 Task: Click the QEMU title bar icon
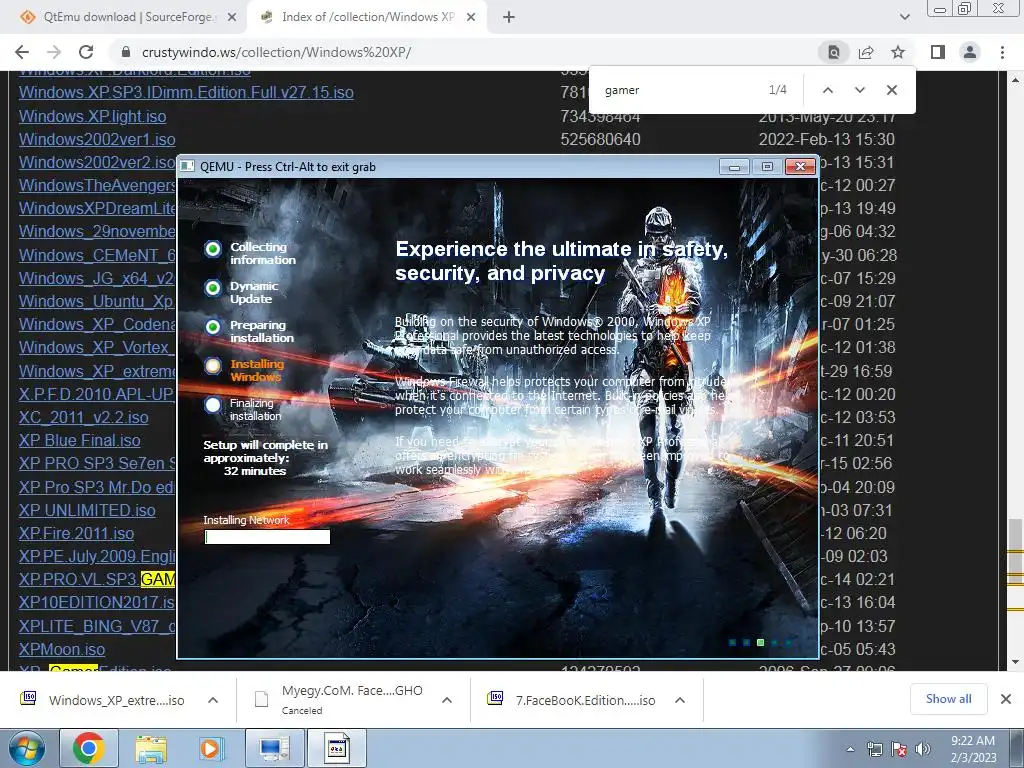click(x=187, y=167)
